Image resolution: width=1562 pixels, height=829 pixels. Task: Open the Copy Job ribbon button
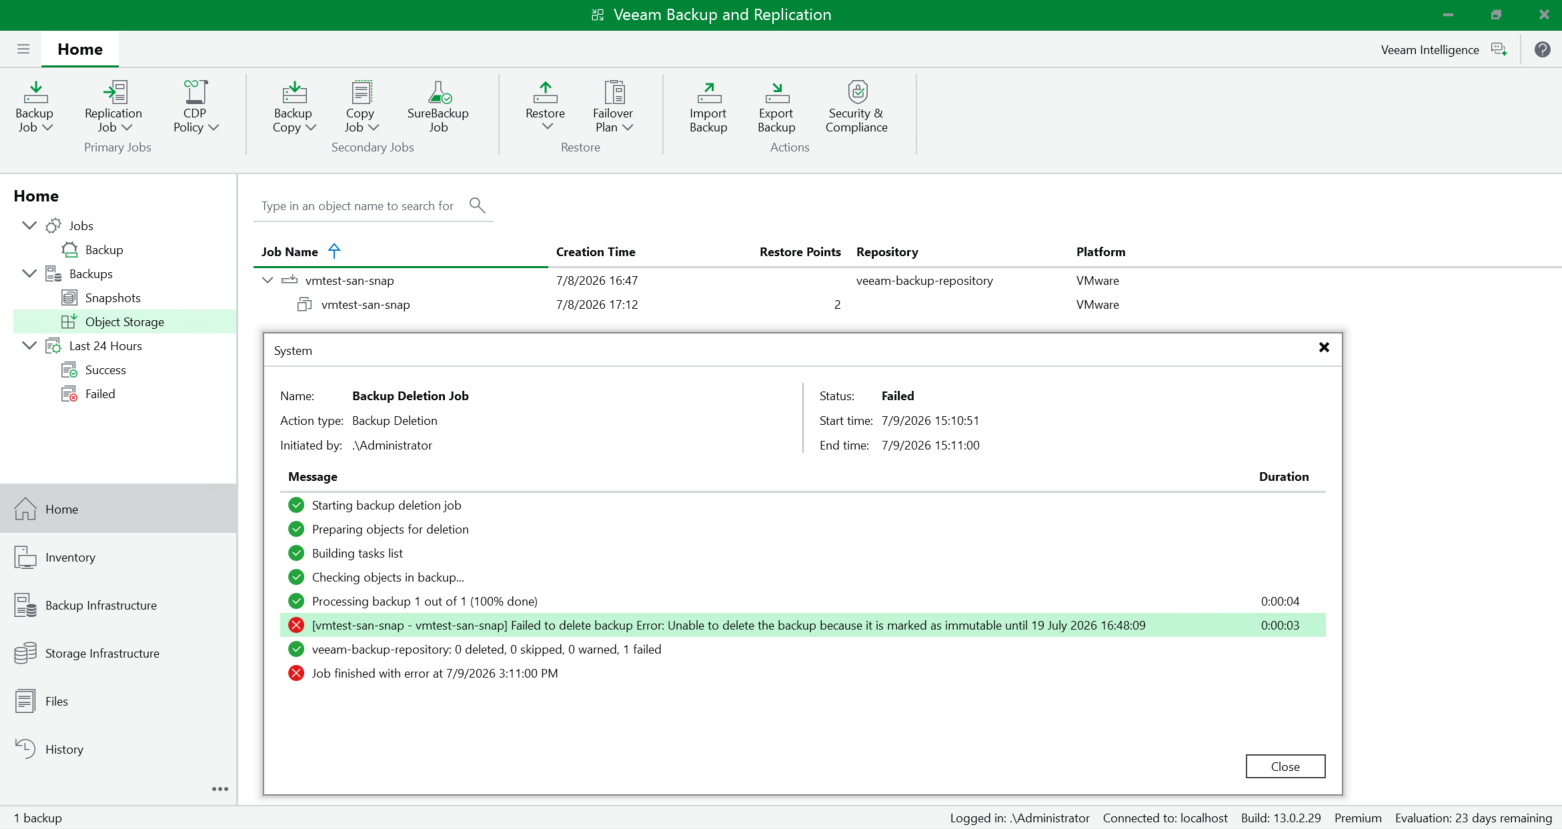tap(361, 107)
